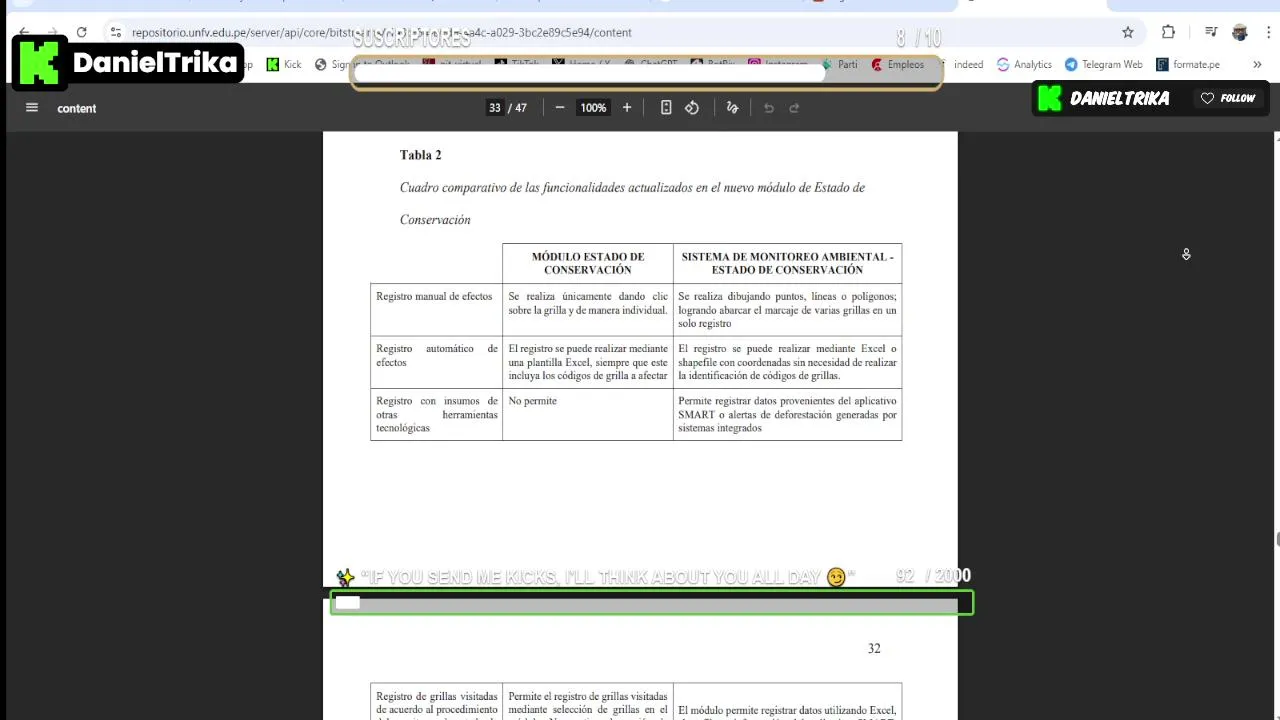Click the vertical scrollbar thumb
1280x720 pixels.
[x=1276, y=540]
